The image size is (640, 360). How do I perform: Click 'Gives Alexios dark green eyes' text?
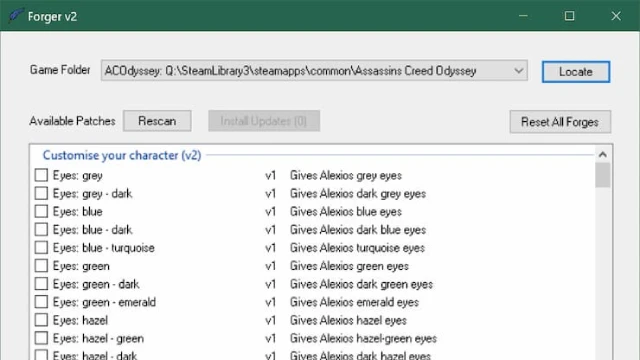tap(361, 284)
